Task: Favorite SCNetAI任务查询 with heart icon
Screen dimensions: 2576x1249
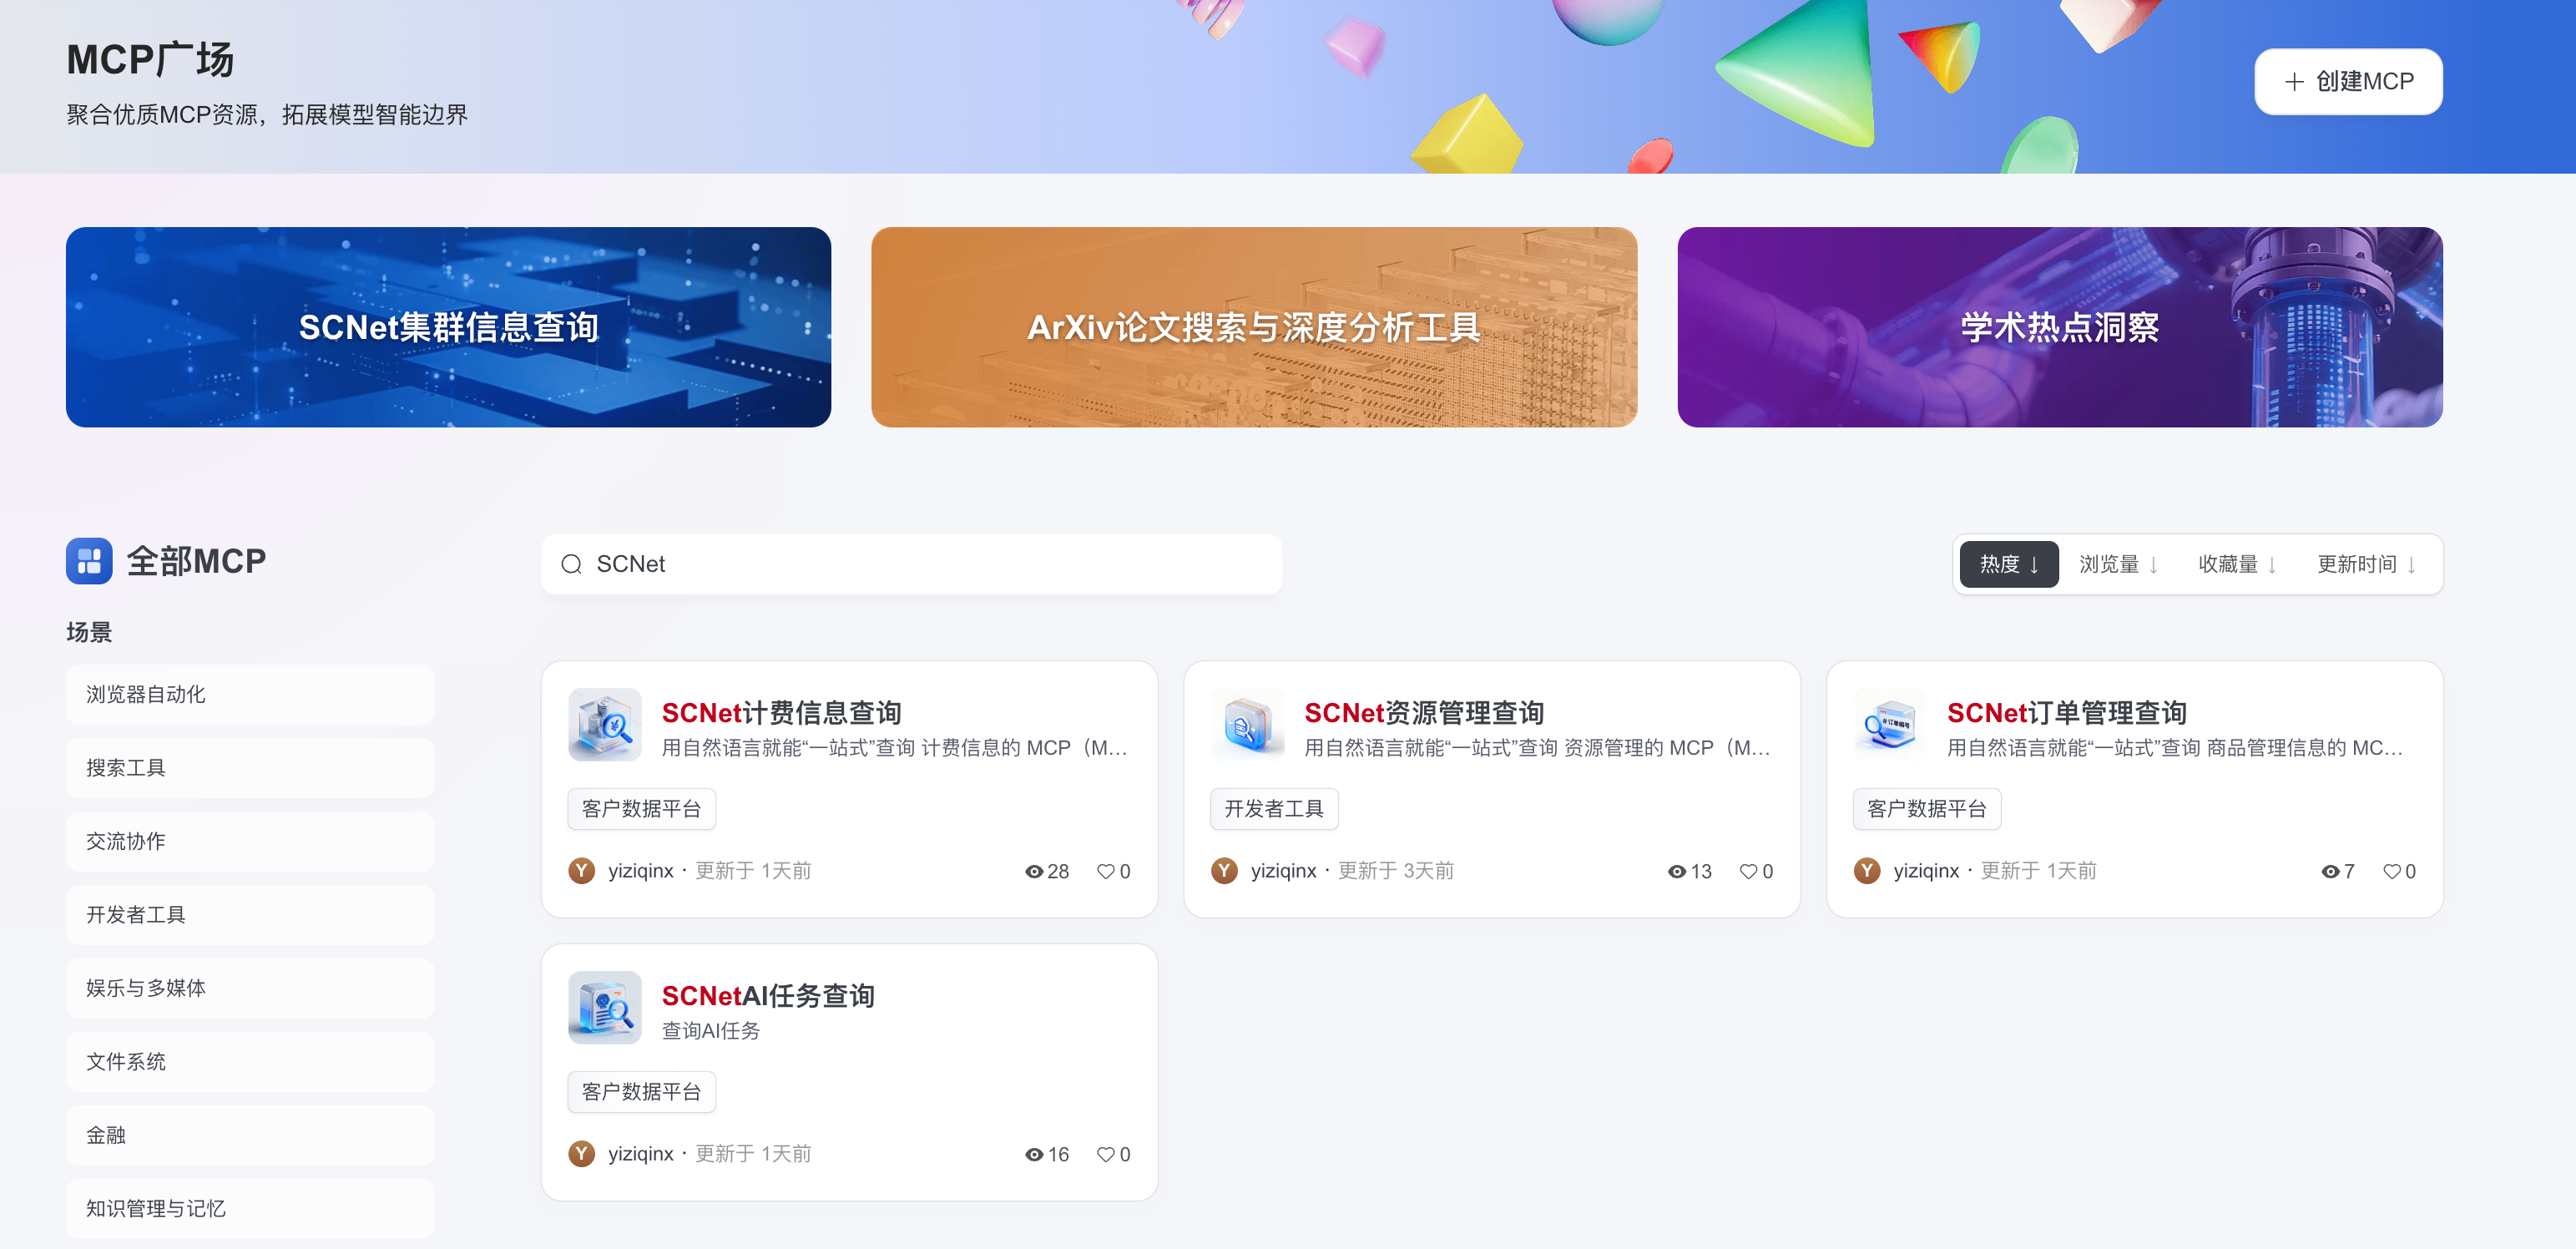Action: pos(1105,1155)
